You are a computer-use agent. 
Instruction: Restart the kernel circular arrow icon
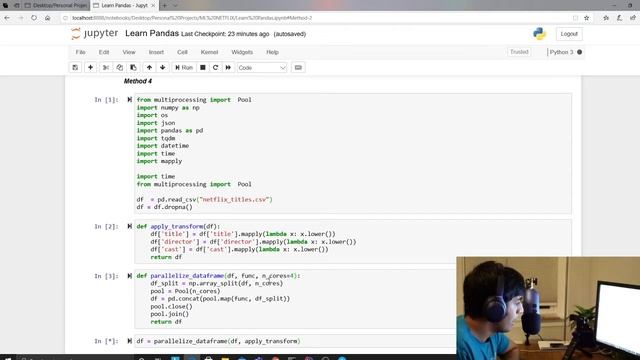216,67
